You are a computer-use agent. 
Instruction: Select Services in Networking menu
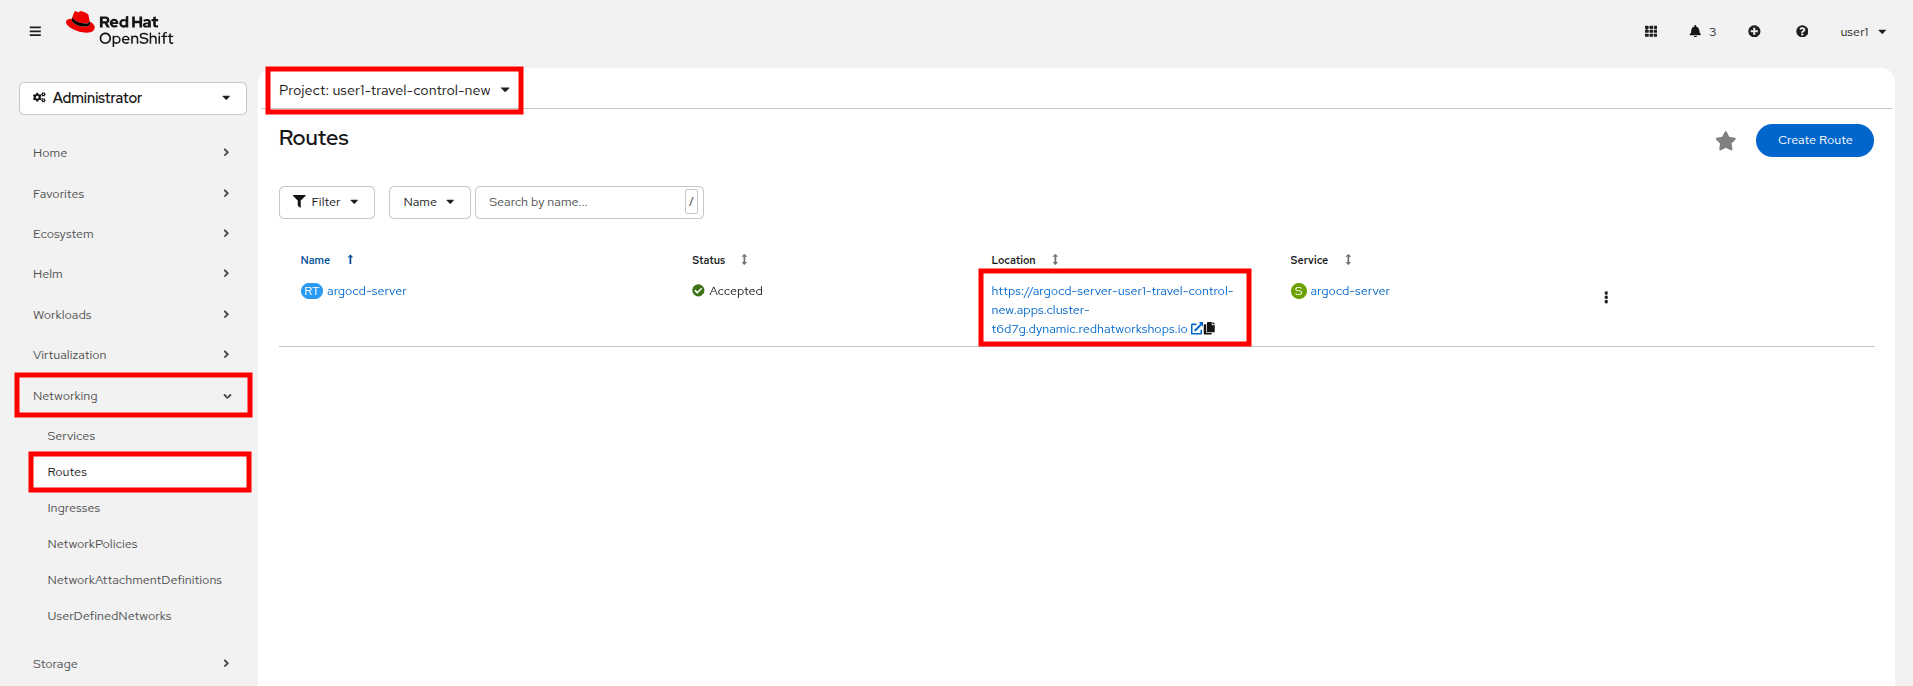coord(71,436)
